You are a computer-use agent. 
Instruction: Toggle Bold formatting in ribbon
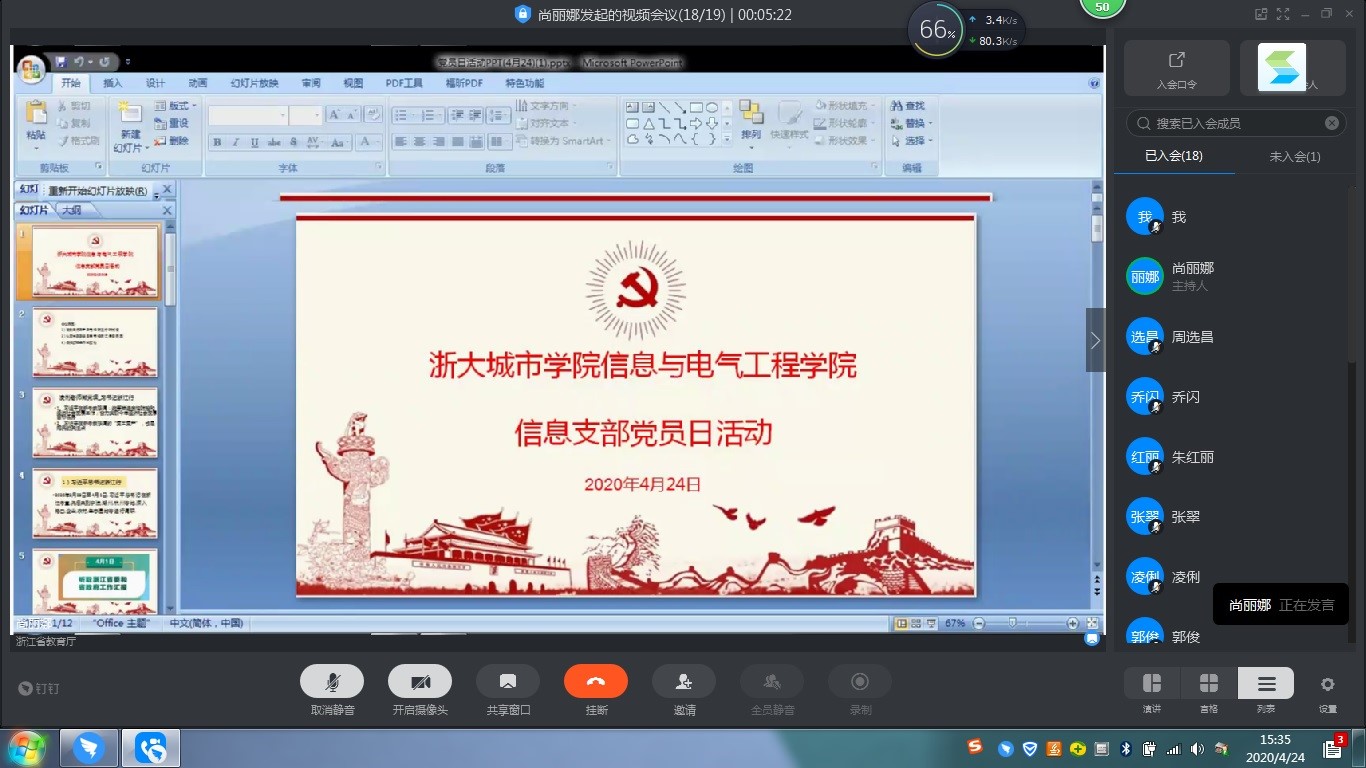pyautogui.click(x=217, y=142)
